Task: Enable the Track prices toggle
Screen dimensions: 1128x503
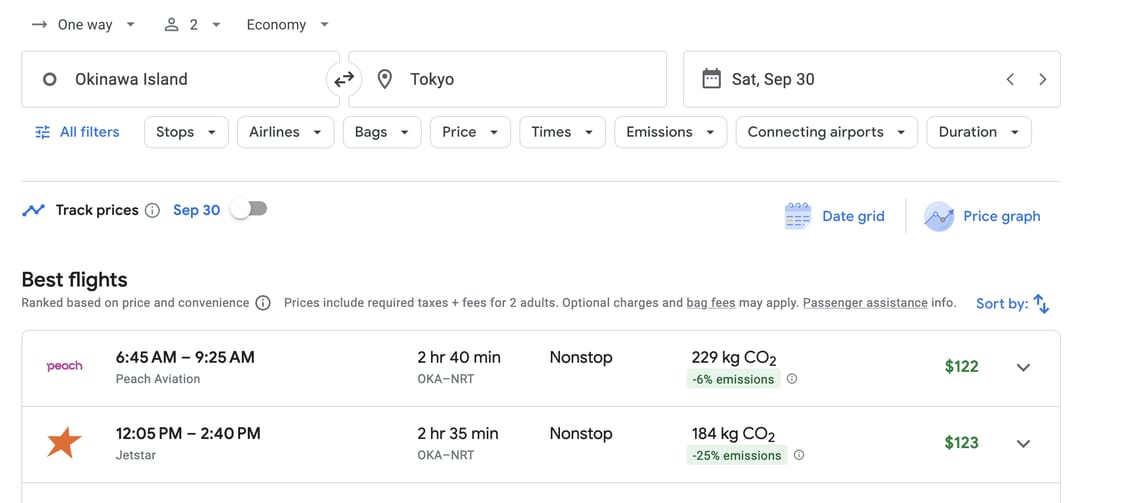Action: pyautogui.click(x=248, y=209)
